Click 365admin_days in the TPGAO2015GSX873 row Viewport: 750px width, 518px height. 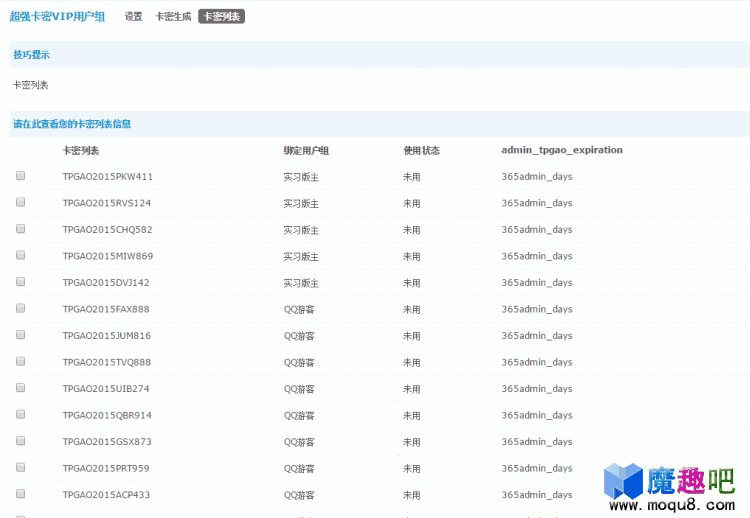click(537, 441)
